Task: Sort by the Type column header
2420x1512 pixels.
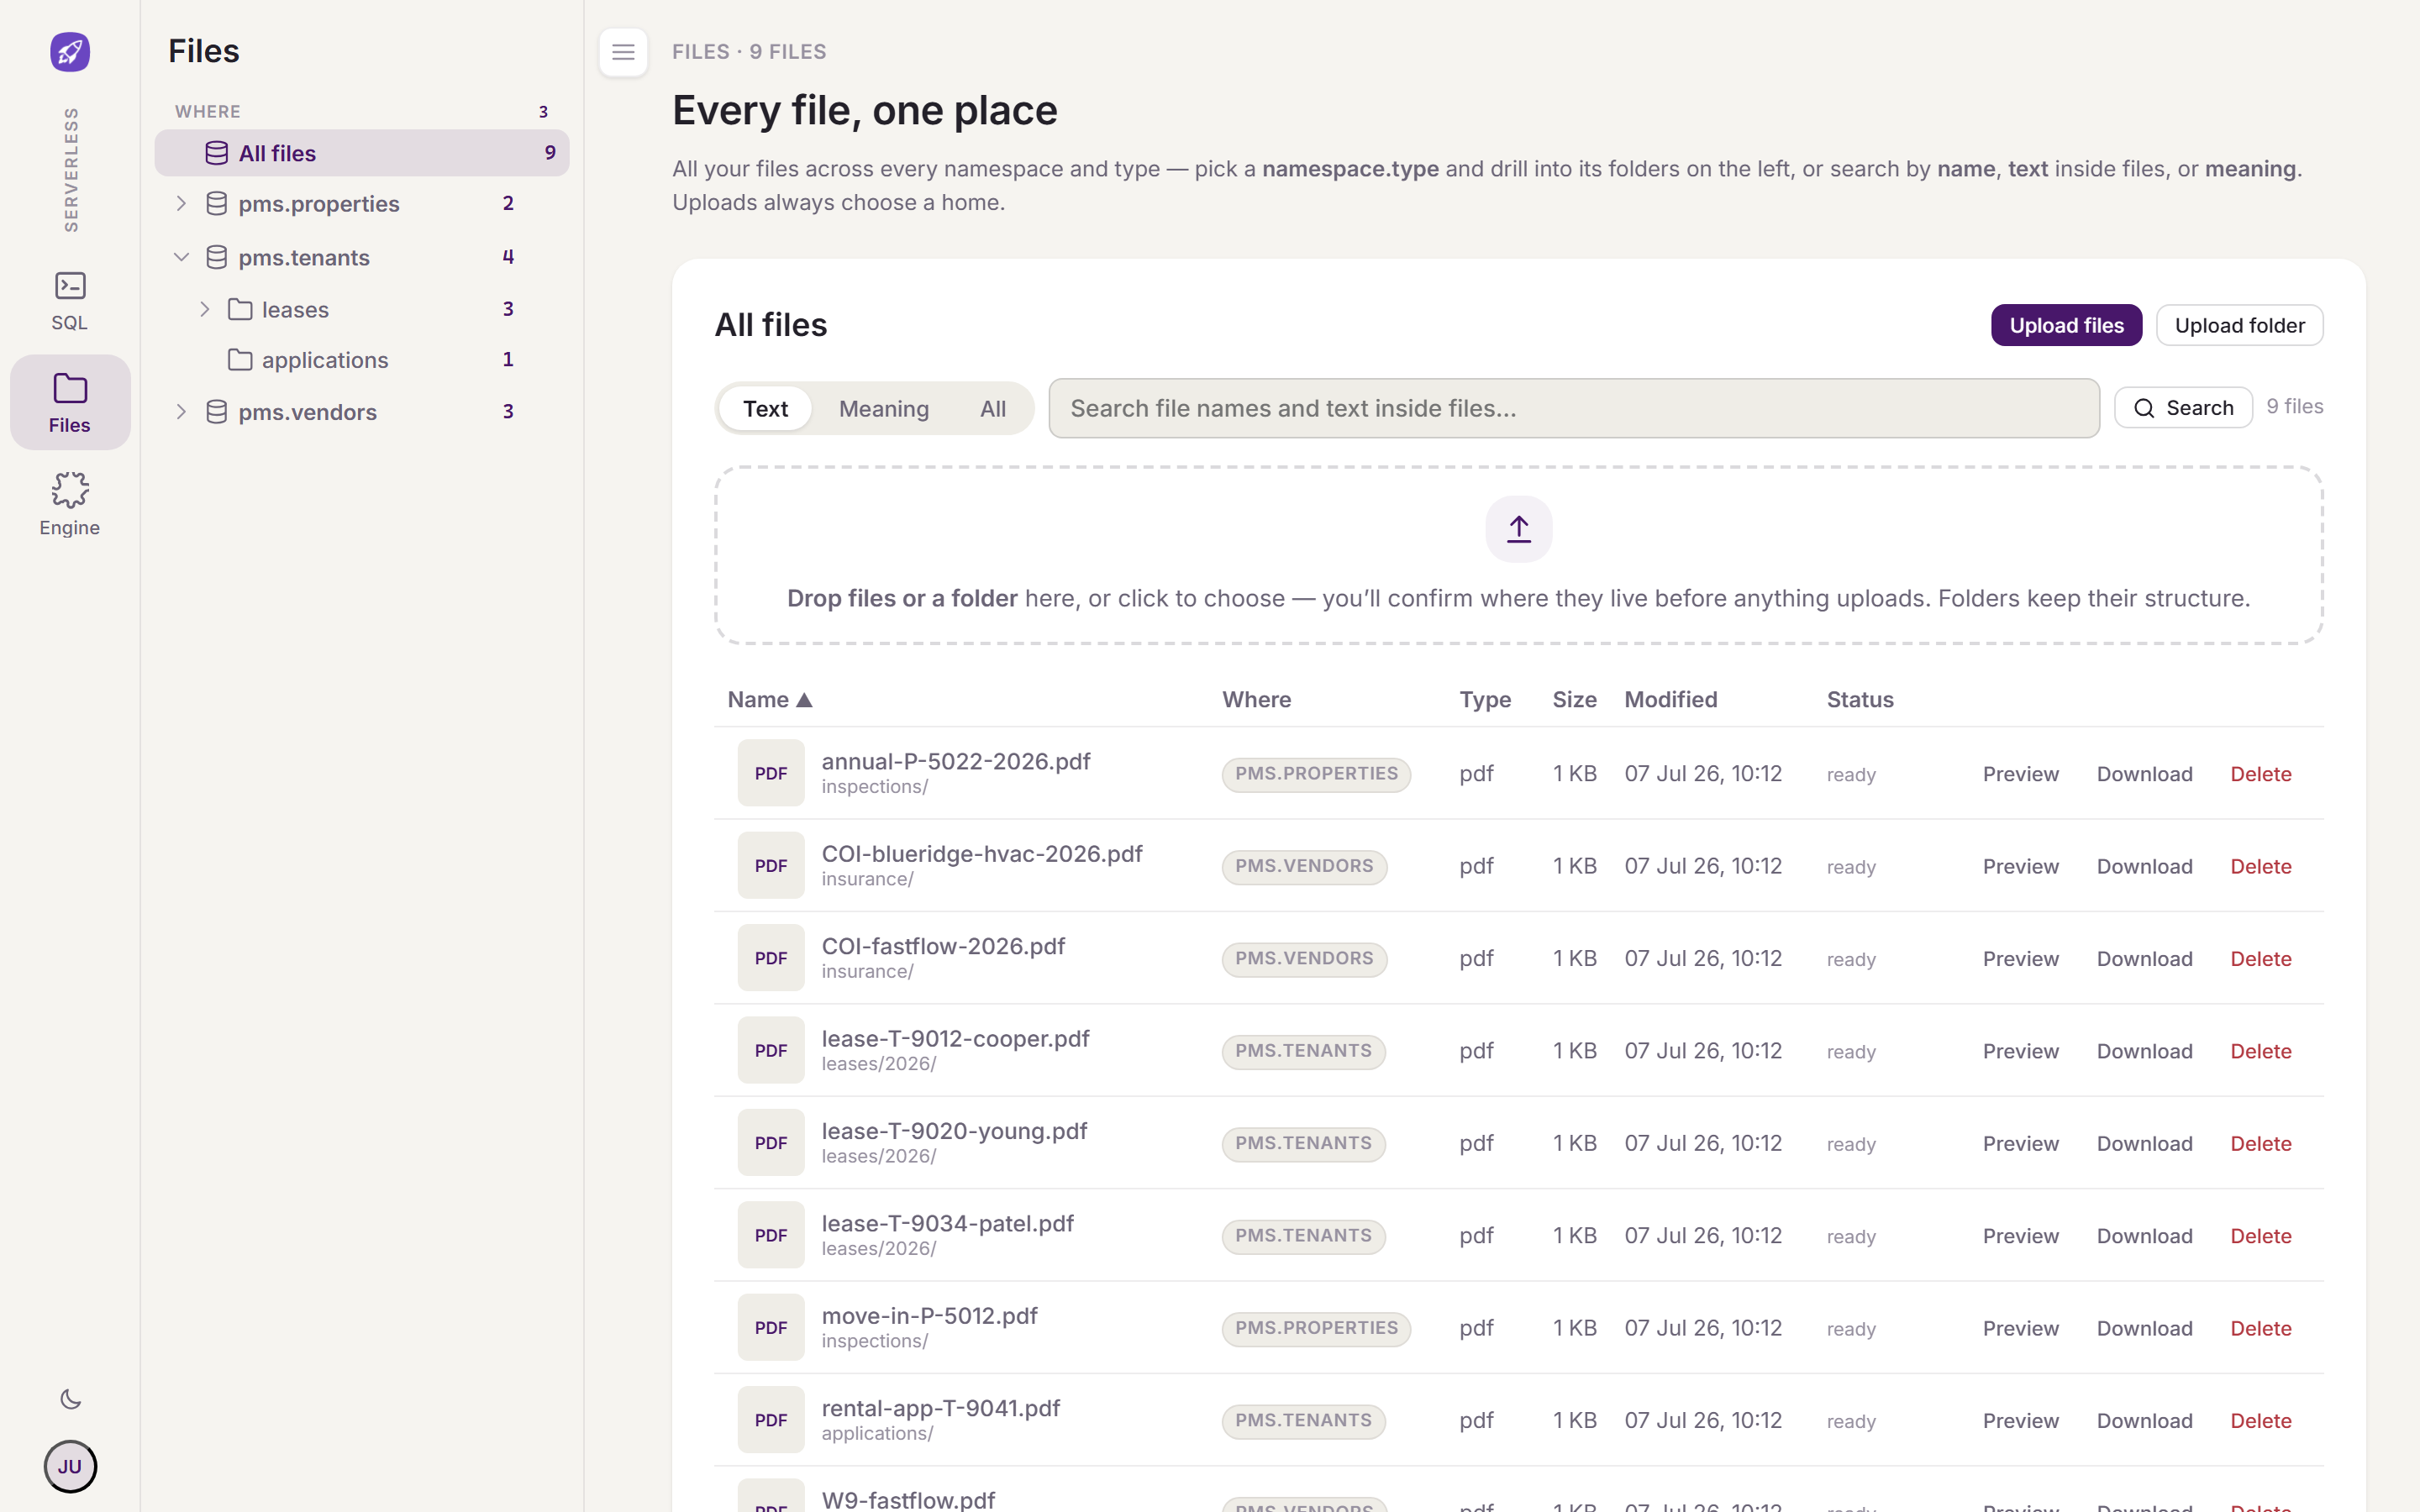Action: click(1484, 700)
